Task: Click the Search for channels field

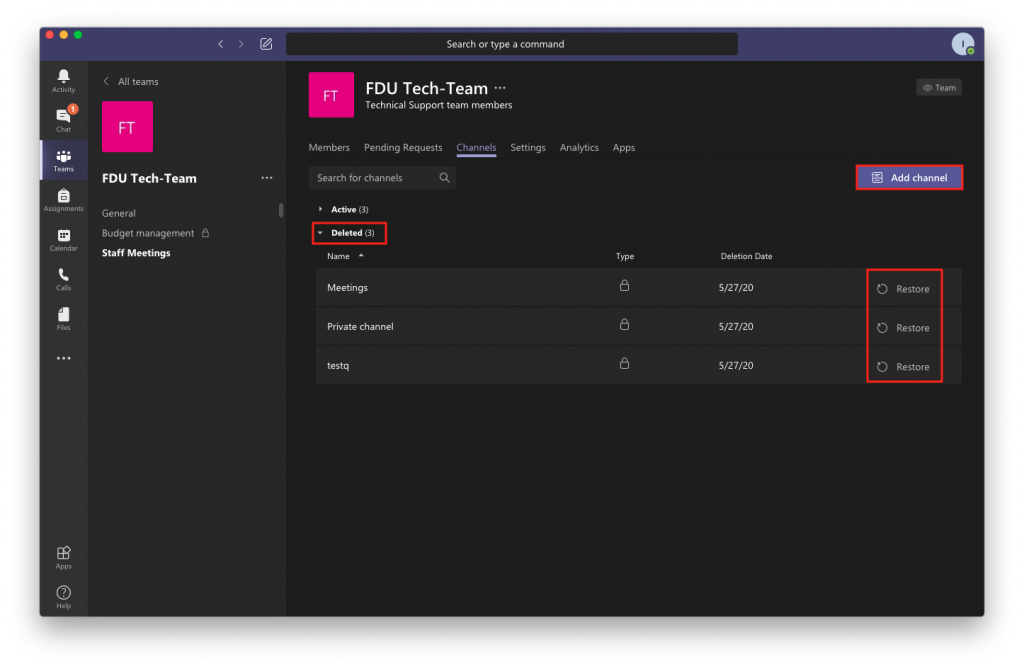Action: pyautogui.click(x=381, y=178)
